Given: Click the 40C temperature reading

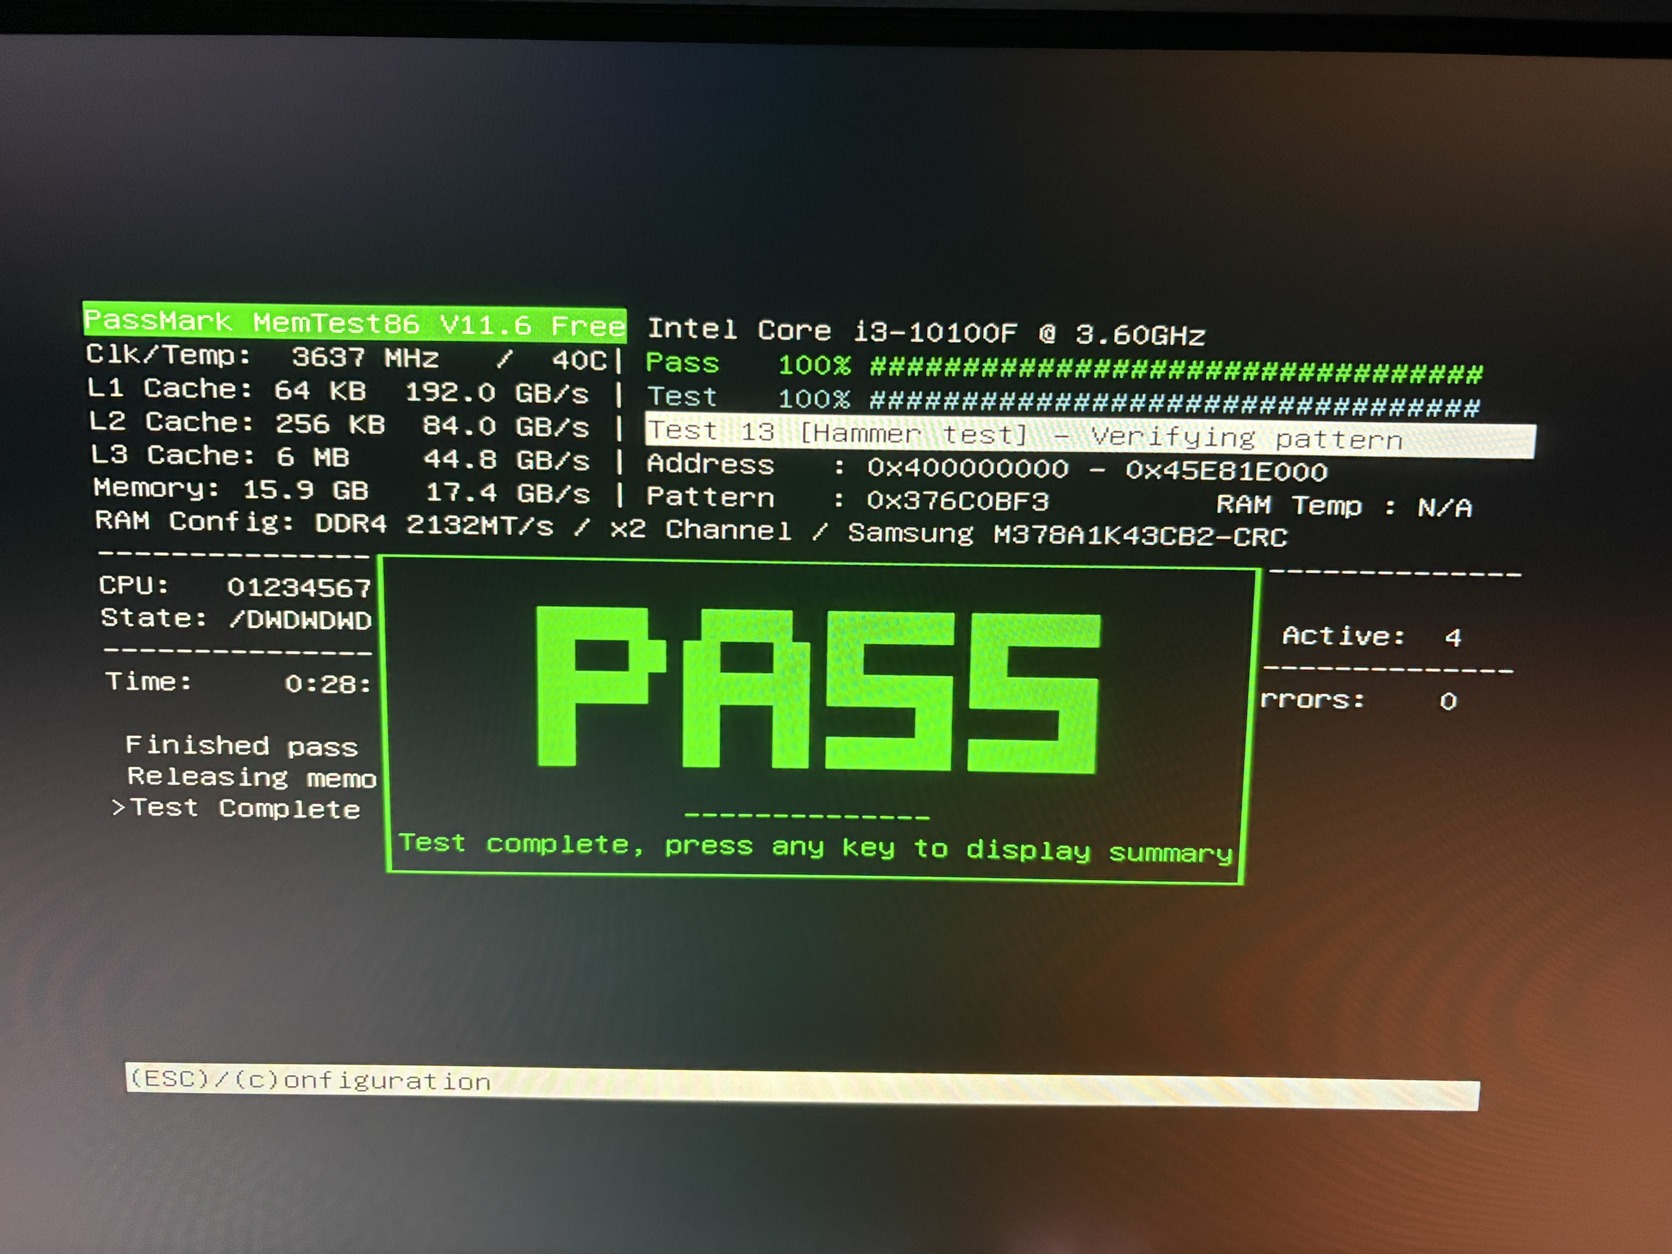Looking at the screenshot, I should (579, 360).
